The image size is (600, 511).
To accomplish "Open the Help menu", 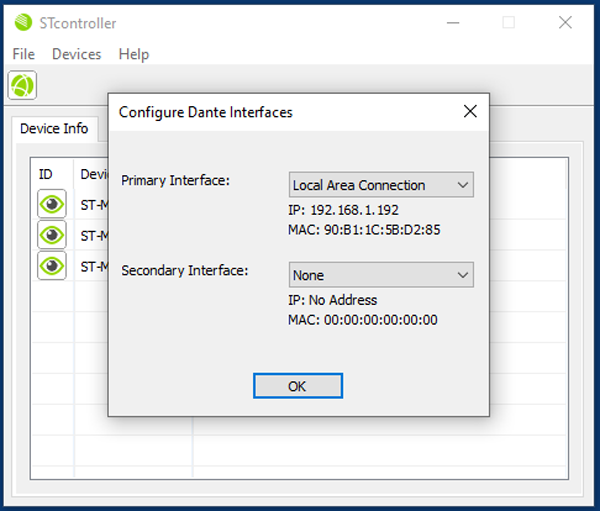I will pyautogui.click(x=133, y=54).
